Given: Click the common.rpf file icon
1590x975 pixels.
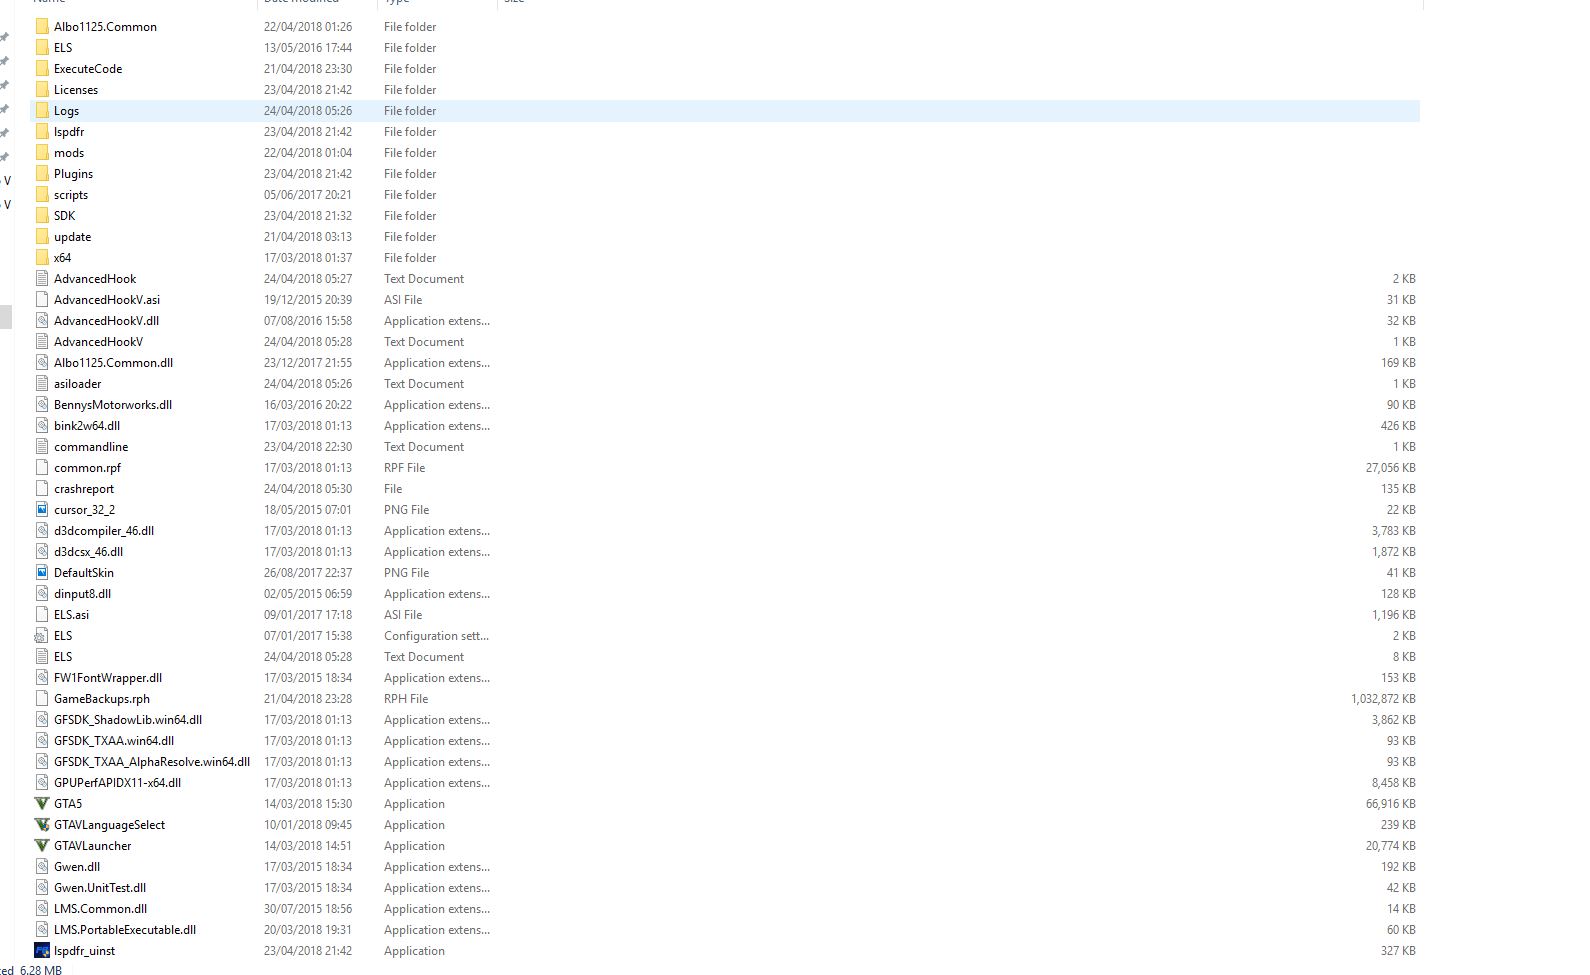Looking at the screenshot, I should coord(42,467).
